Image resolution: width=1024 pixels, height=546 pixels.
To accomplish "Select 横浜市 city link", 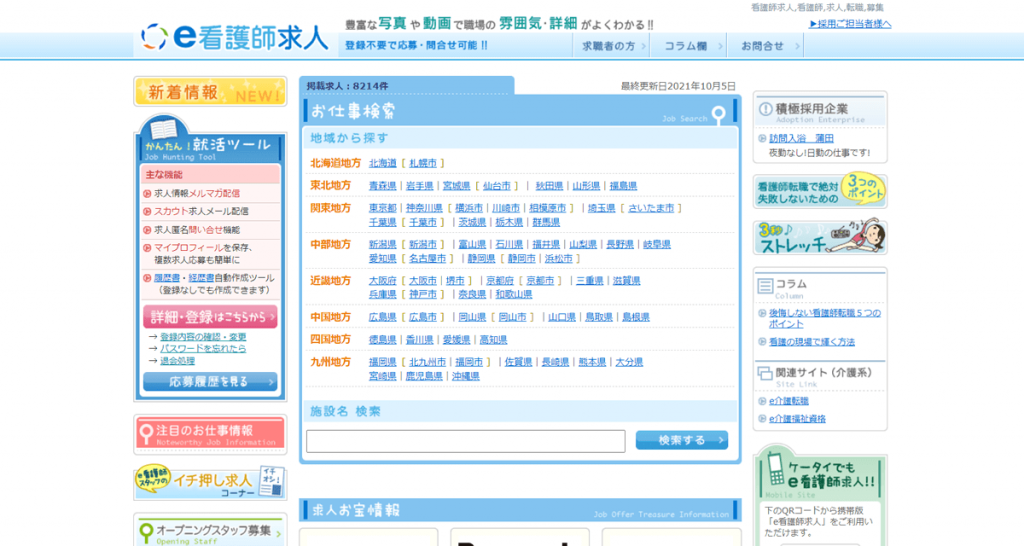I will pyautogui.click(x=469, y=208).
